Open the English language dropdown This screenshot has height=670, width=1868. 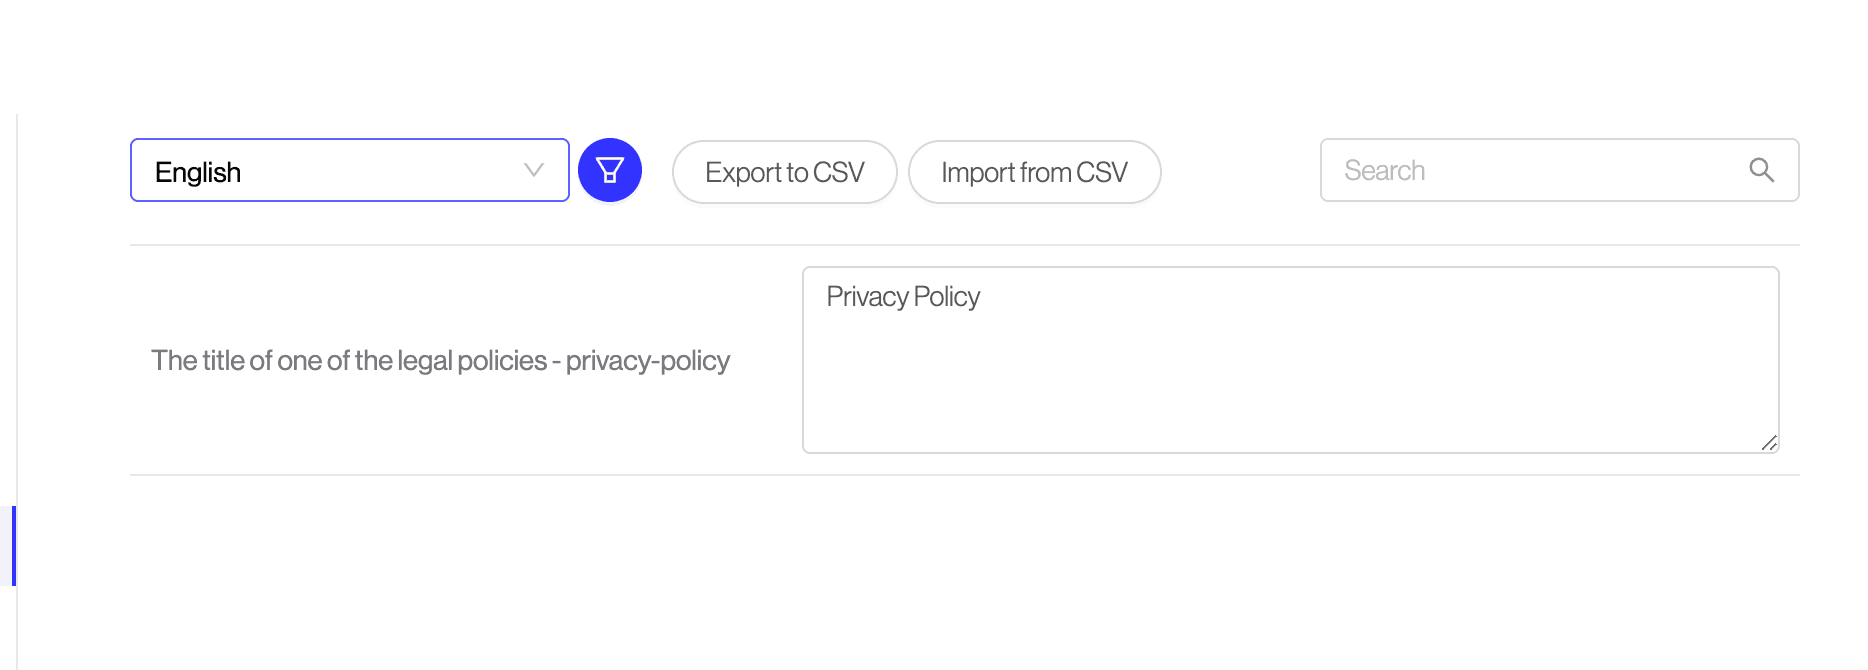point(350,170)
